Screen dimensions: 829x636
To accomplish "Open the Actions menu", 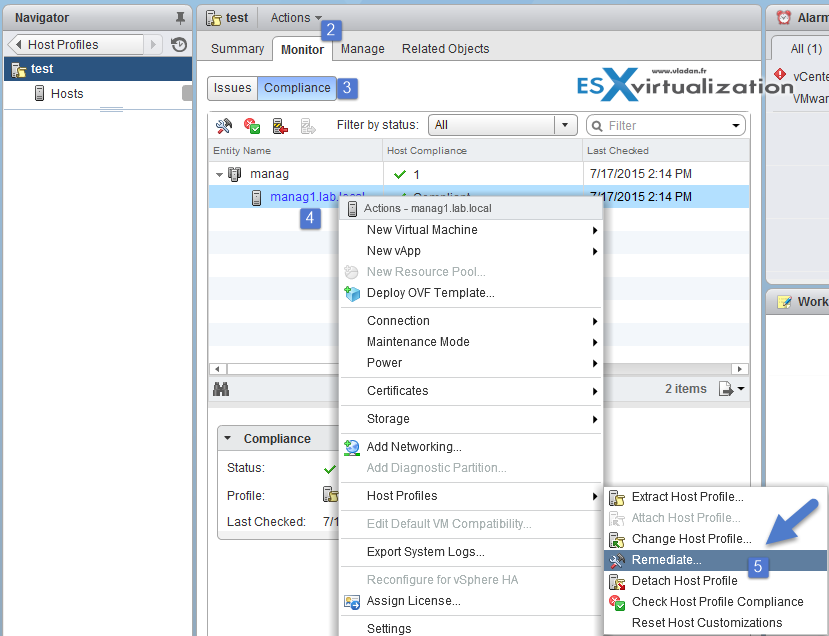I will coord(291,17).
